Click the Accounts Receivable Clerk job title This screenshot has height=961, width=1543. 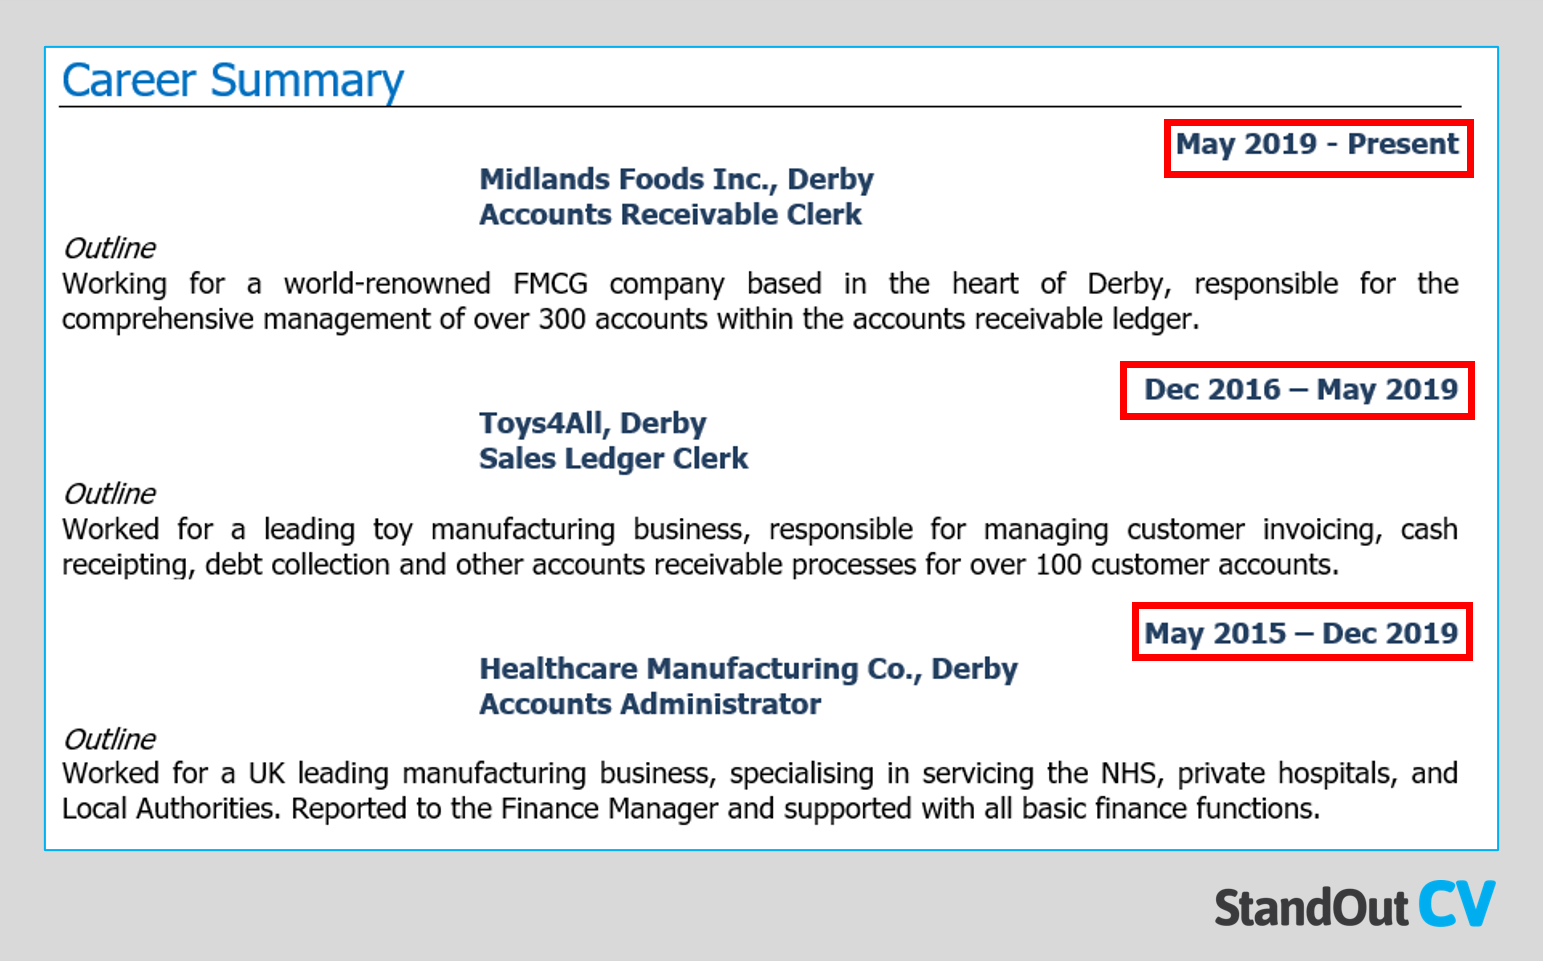click(x=670, y=214)
